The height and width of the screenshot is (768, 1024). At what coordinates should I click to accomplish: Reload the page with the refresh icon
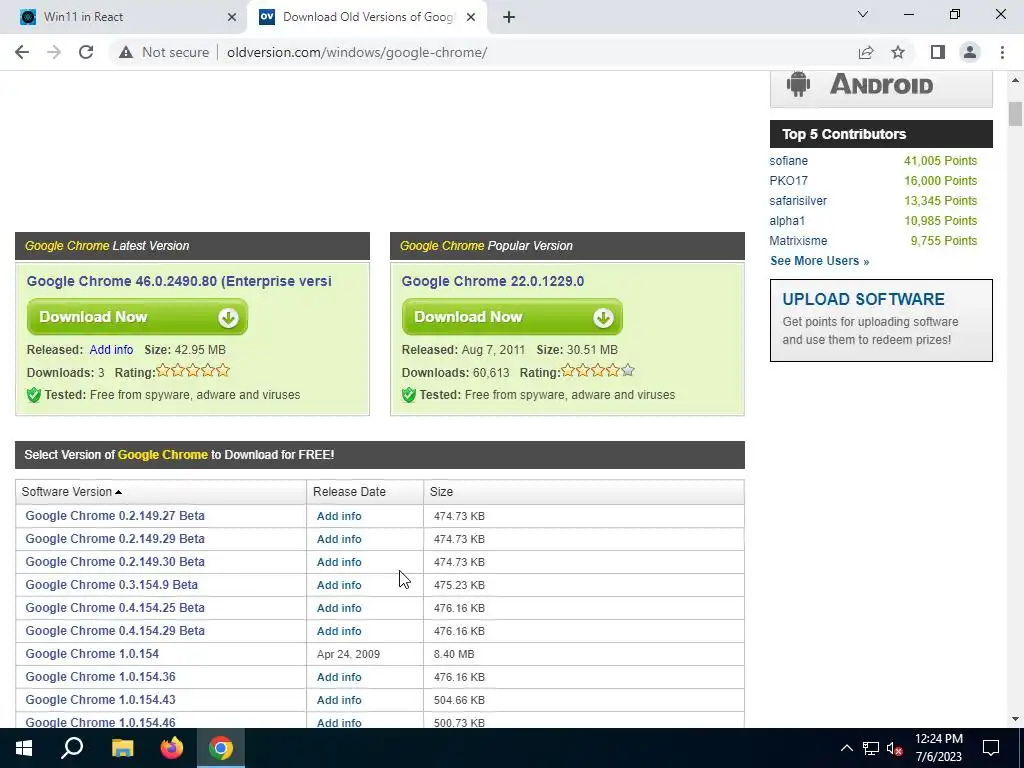click(x=86, y=52)
